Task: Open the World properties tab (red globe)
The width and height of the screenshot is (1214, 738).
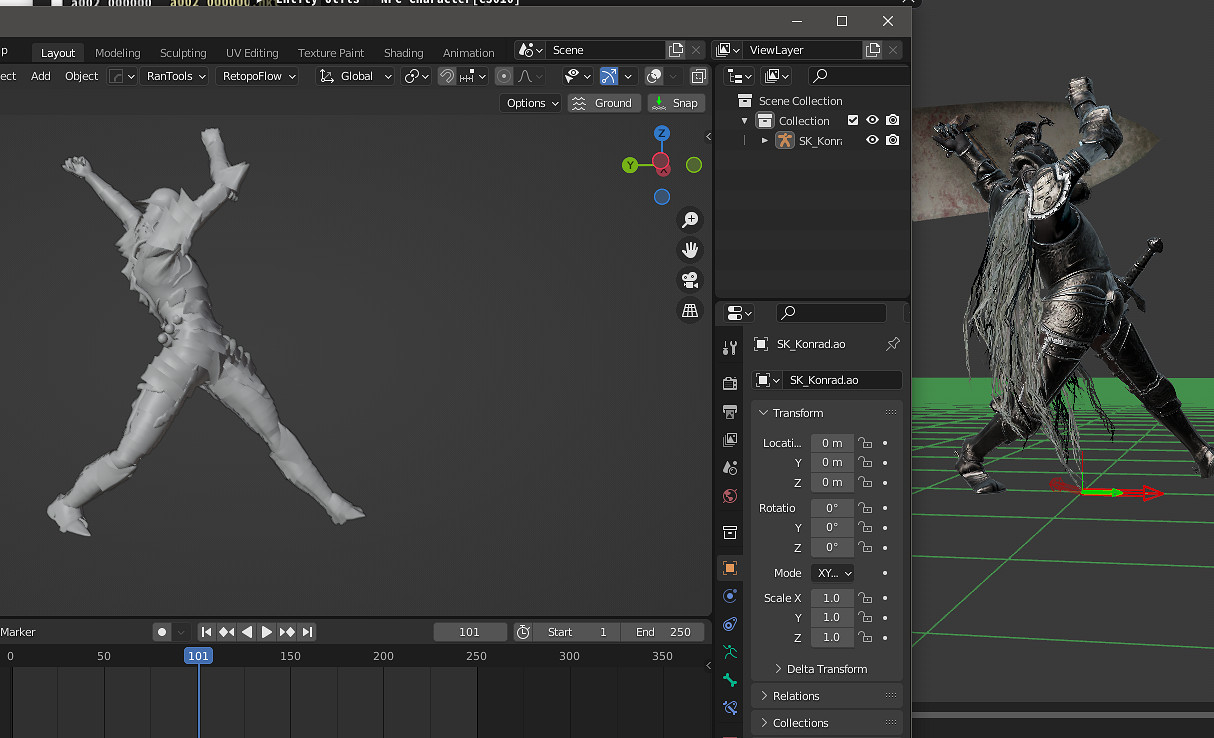Action: 730,496
